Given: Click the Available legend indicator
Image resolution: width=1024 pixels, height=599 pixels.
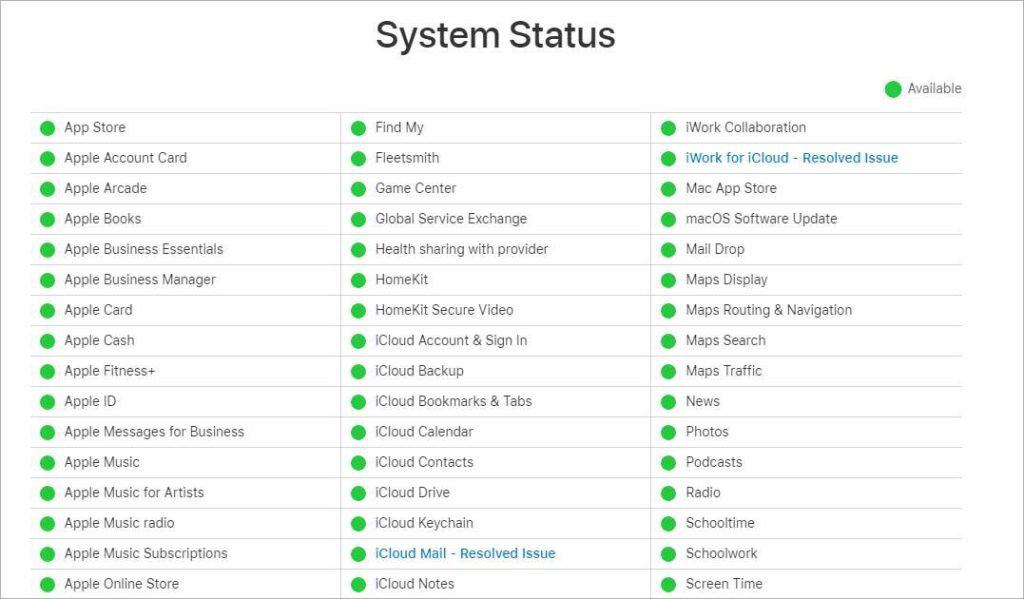Looking at the screenshot, I should tap(891, 89).
